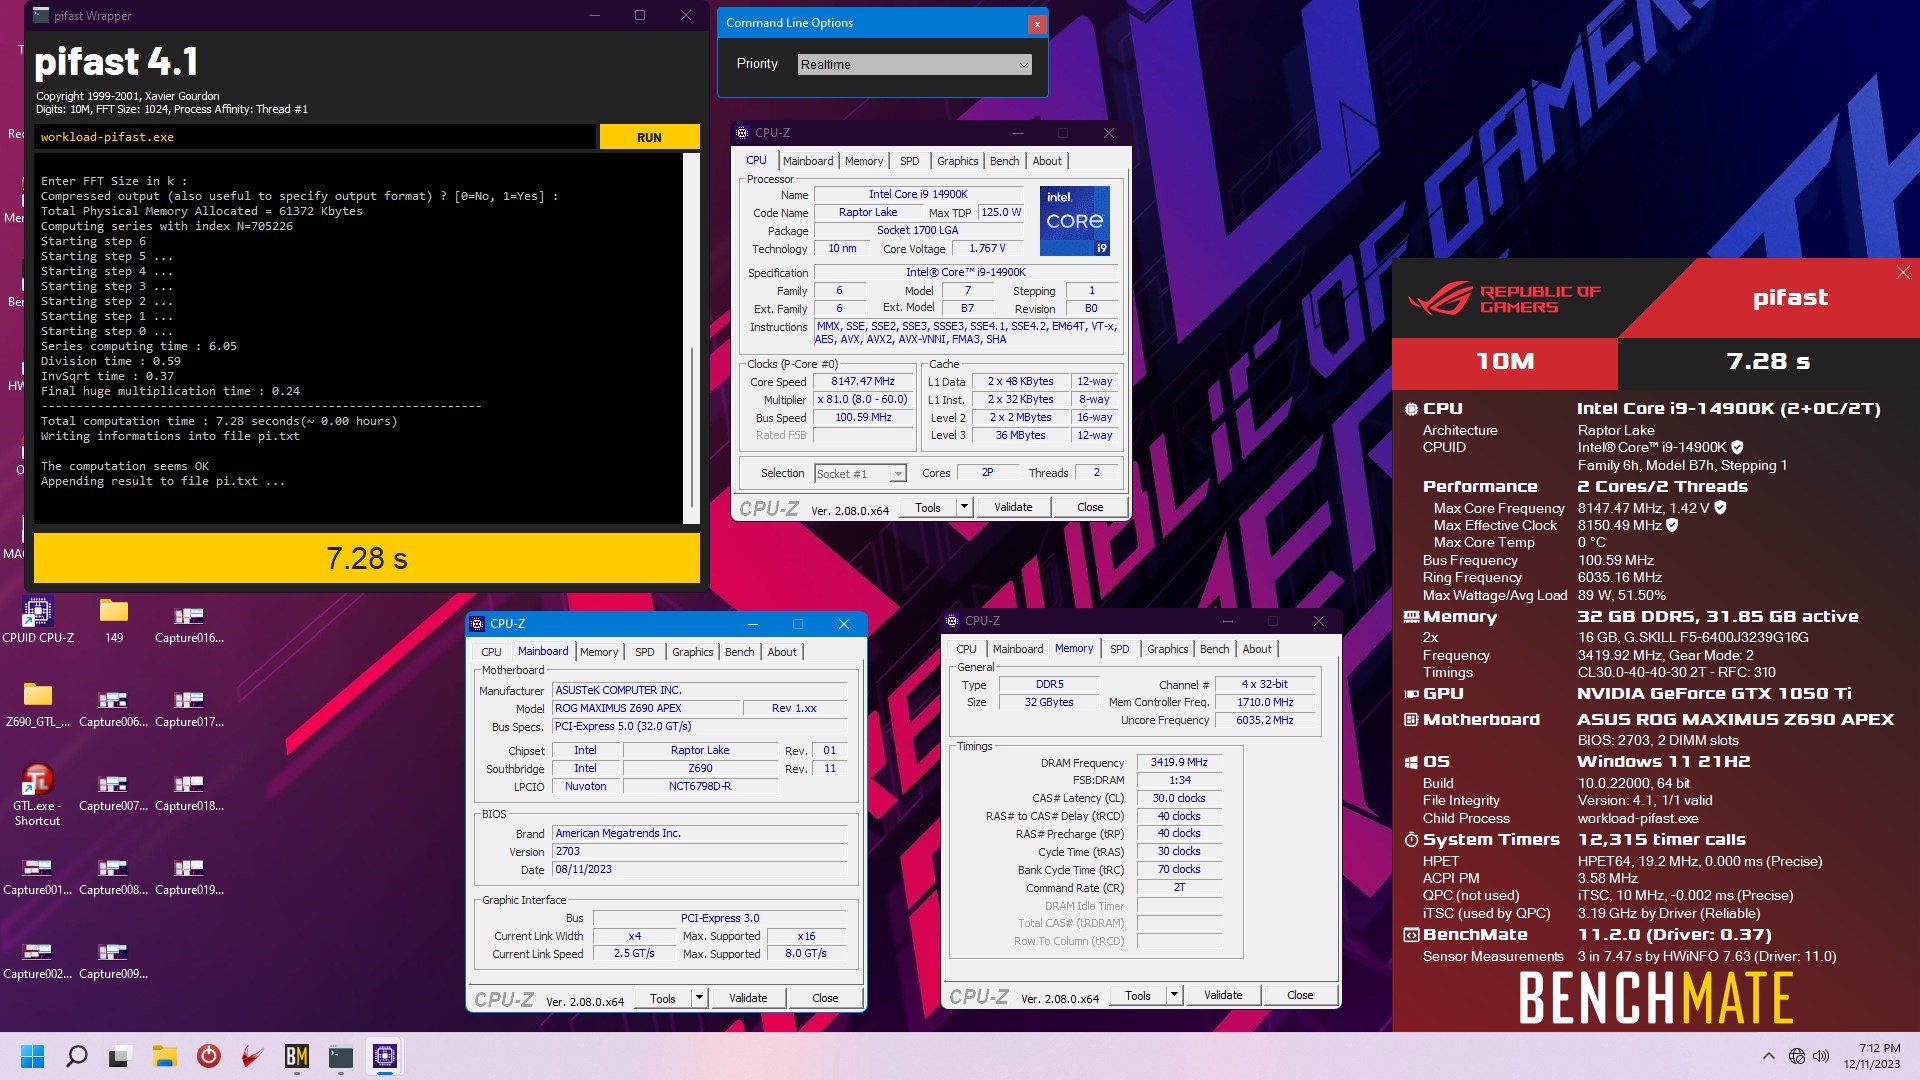The image size is (1920, 1080).
Task: Click workload-pifast.exe path field
Action: pyautogui.click(x=315, y=137)
